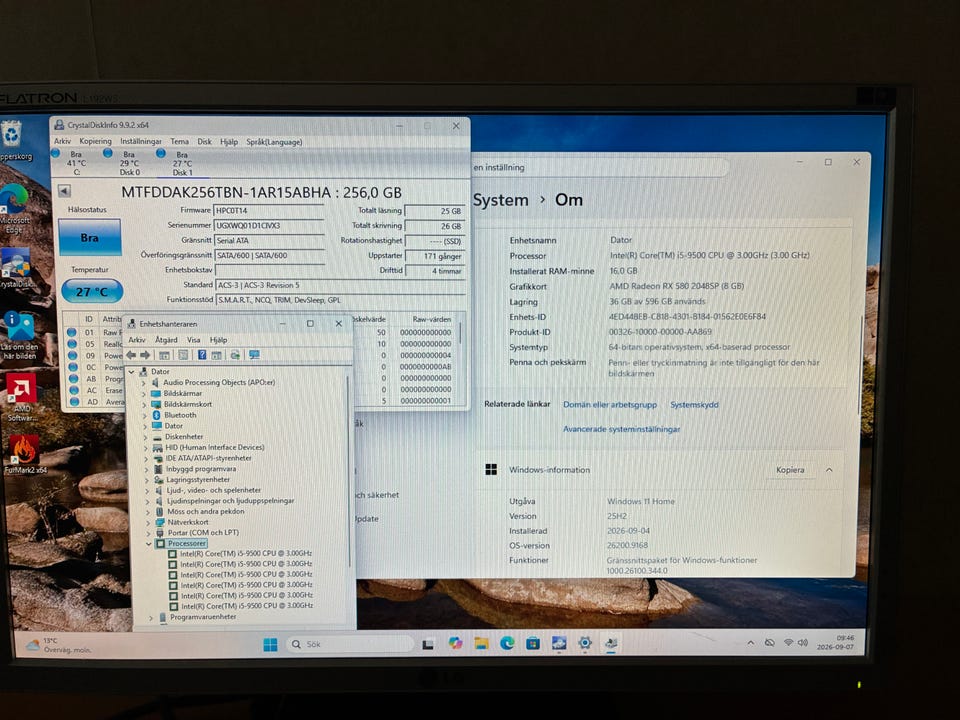Viewport: 960px width, 720px height.
Task: Open Copilot from the taskbar
Action: point(455,643)
